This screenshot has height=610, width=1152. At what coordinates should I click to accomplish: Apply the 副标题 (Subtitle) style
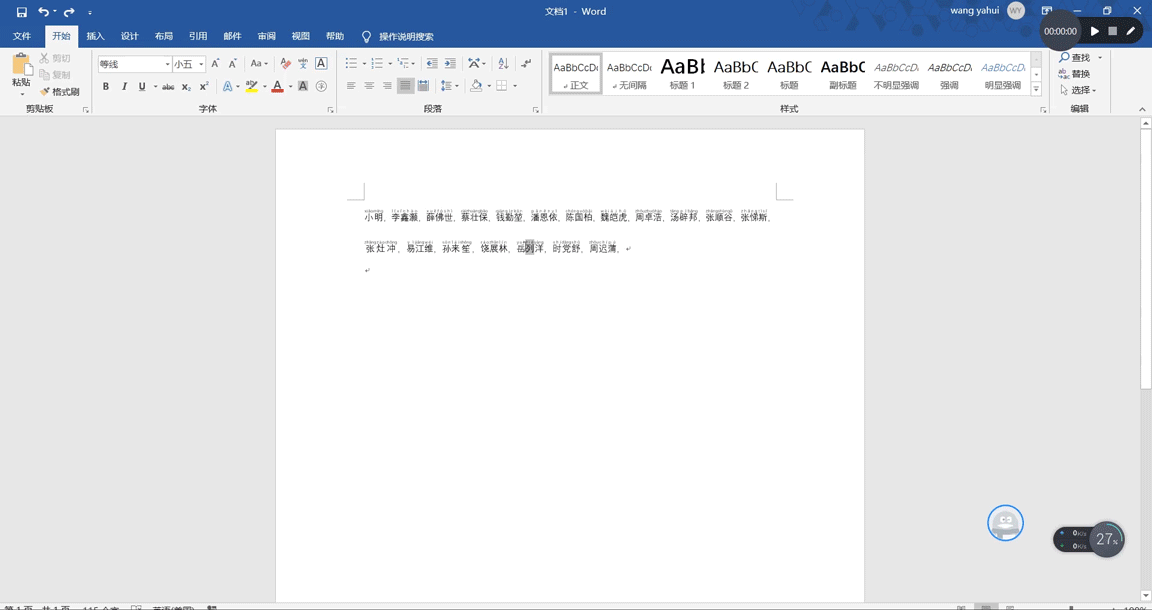(843, 73)
